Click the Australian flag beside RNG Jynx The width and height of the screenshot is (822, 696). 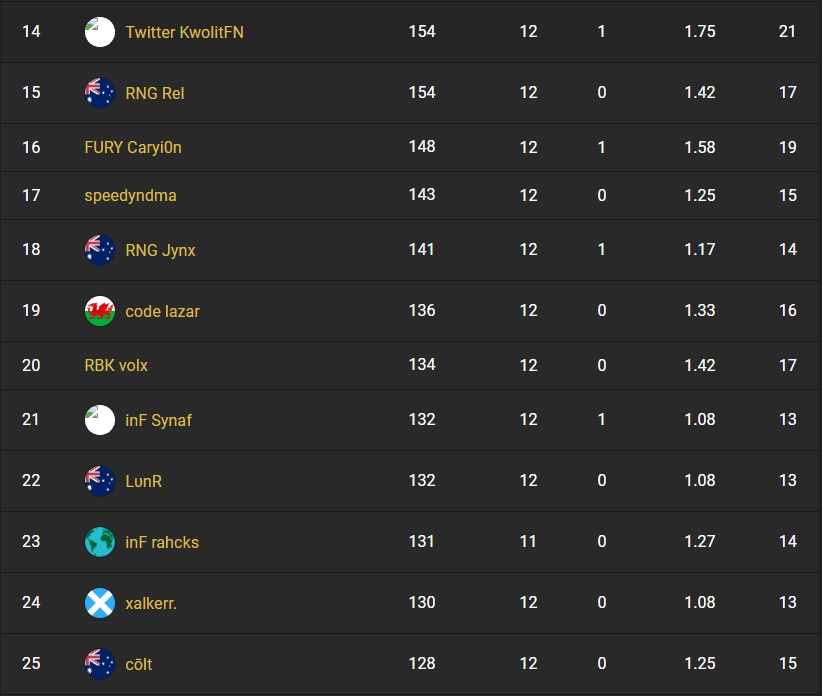point(99,250)
